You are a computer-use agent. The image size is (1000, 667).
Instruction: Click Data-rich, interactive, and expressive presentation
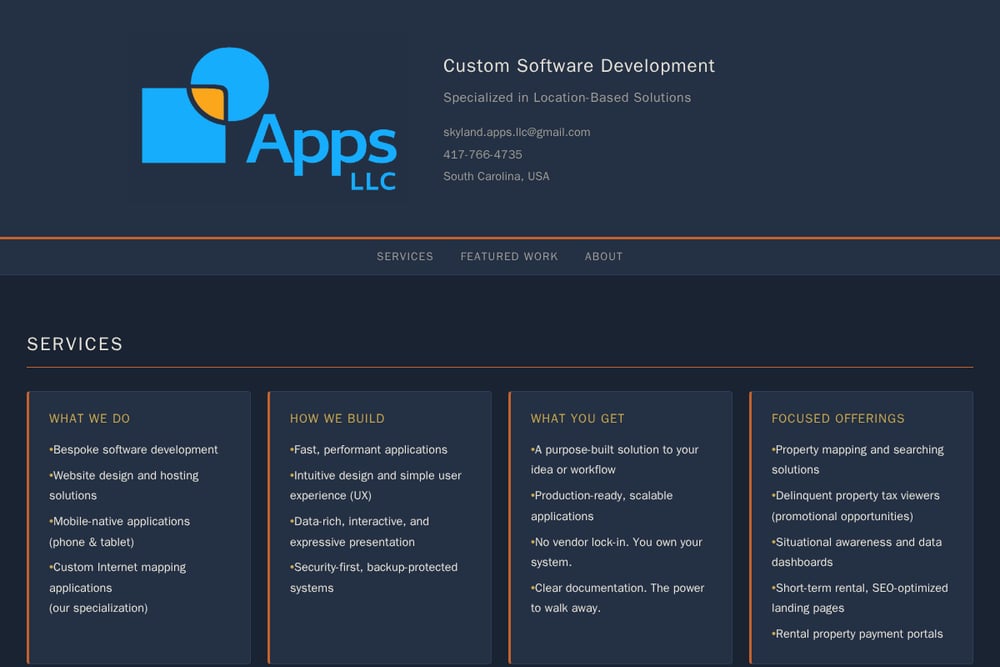point(359,531)
